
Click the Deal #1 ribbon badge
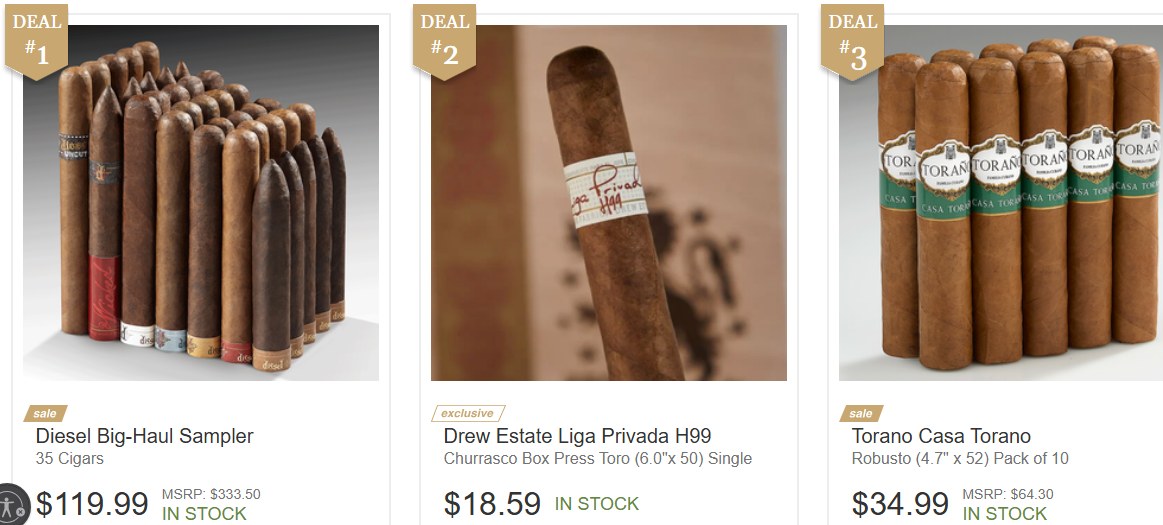tap(36, 41)
